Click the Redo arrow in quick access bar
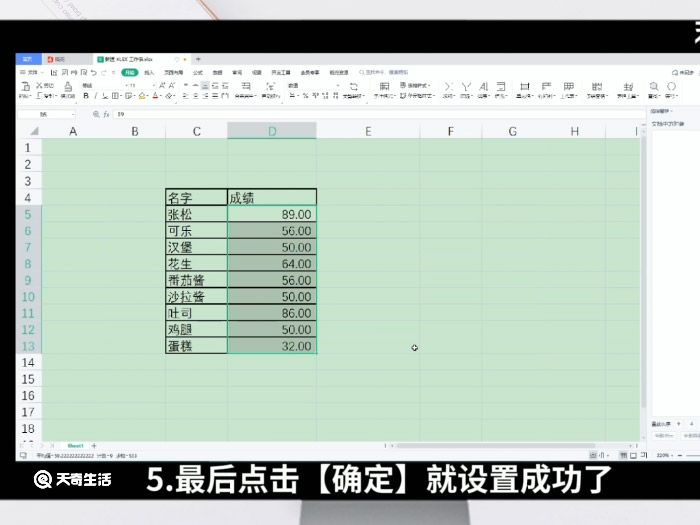 coord(104,72)
